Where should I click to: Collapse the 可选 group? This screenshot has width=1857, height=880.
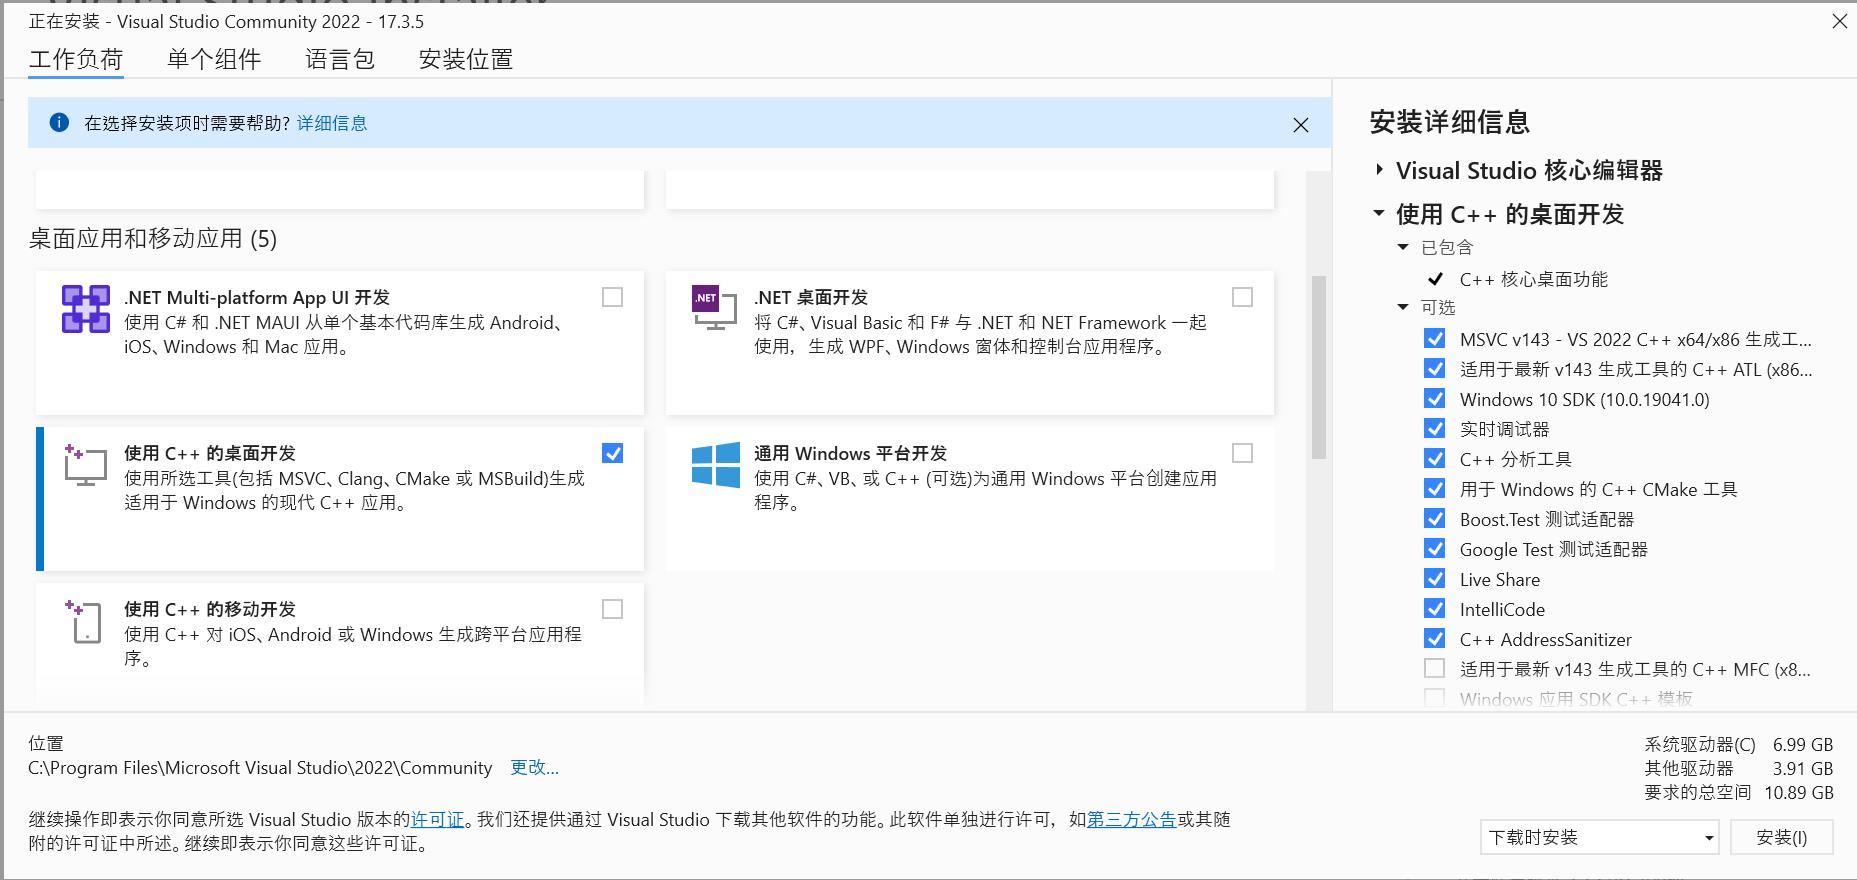(1403, 307)
